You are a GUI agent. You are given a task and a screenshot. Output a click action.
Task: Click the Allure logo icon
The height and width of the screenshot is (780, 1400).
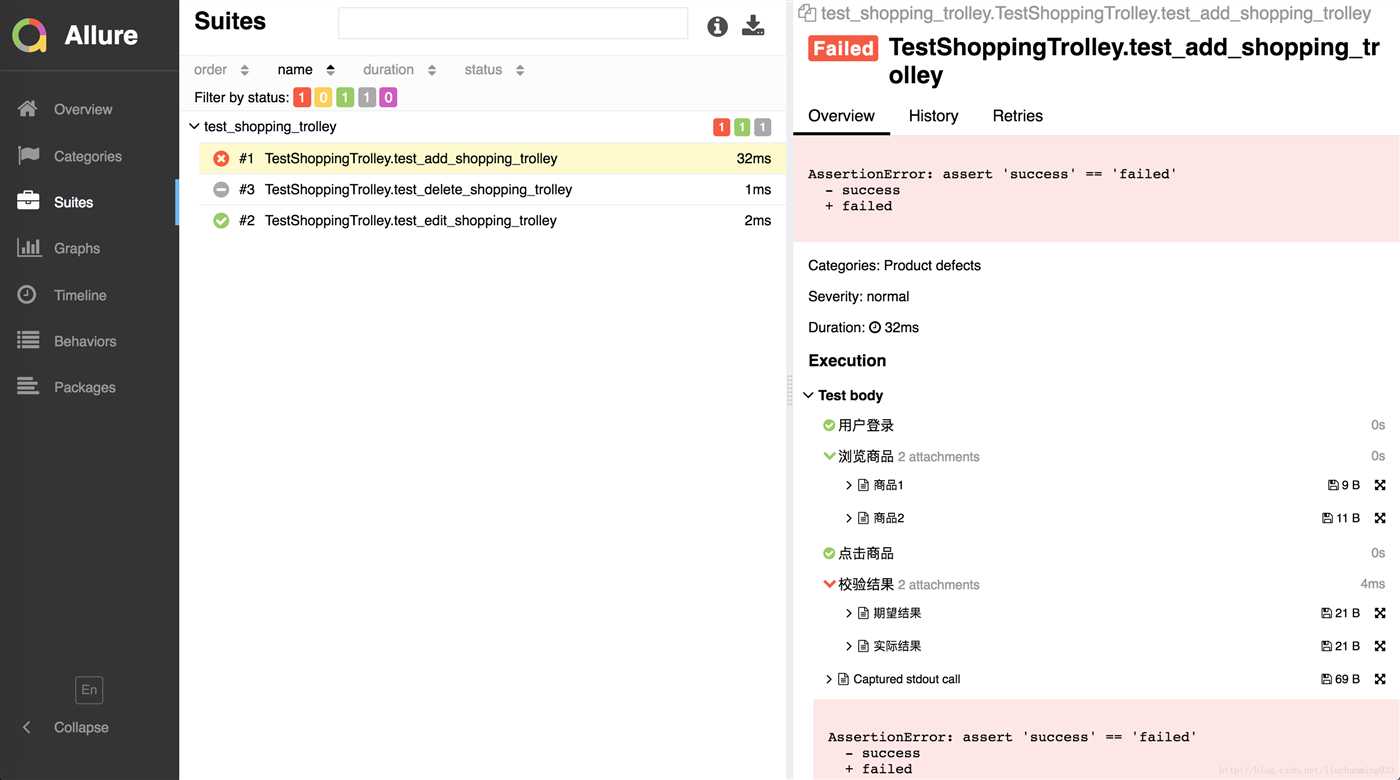[30, 35]
